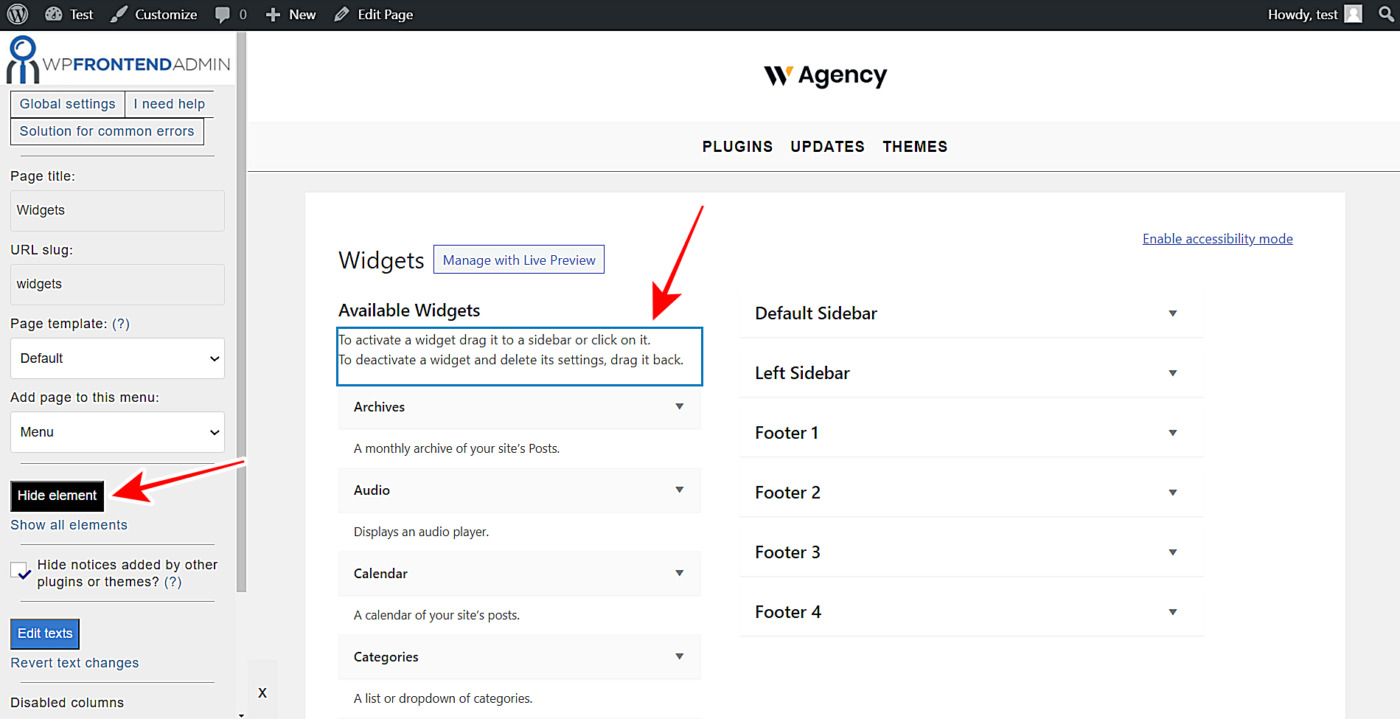Go to the THEMES menu item
The width and height of the screenshot is (1400, 719).
point(914,146)
